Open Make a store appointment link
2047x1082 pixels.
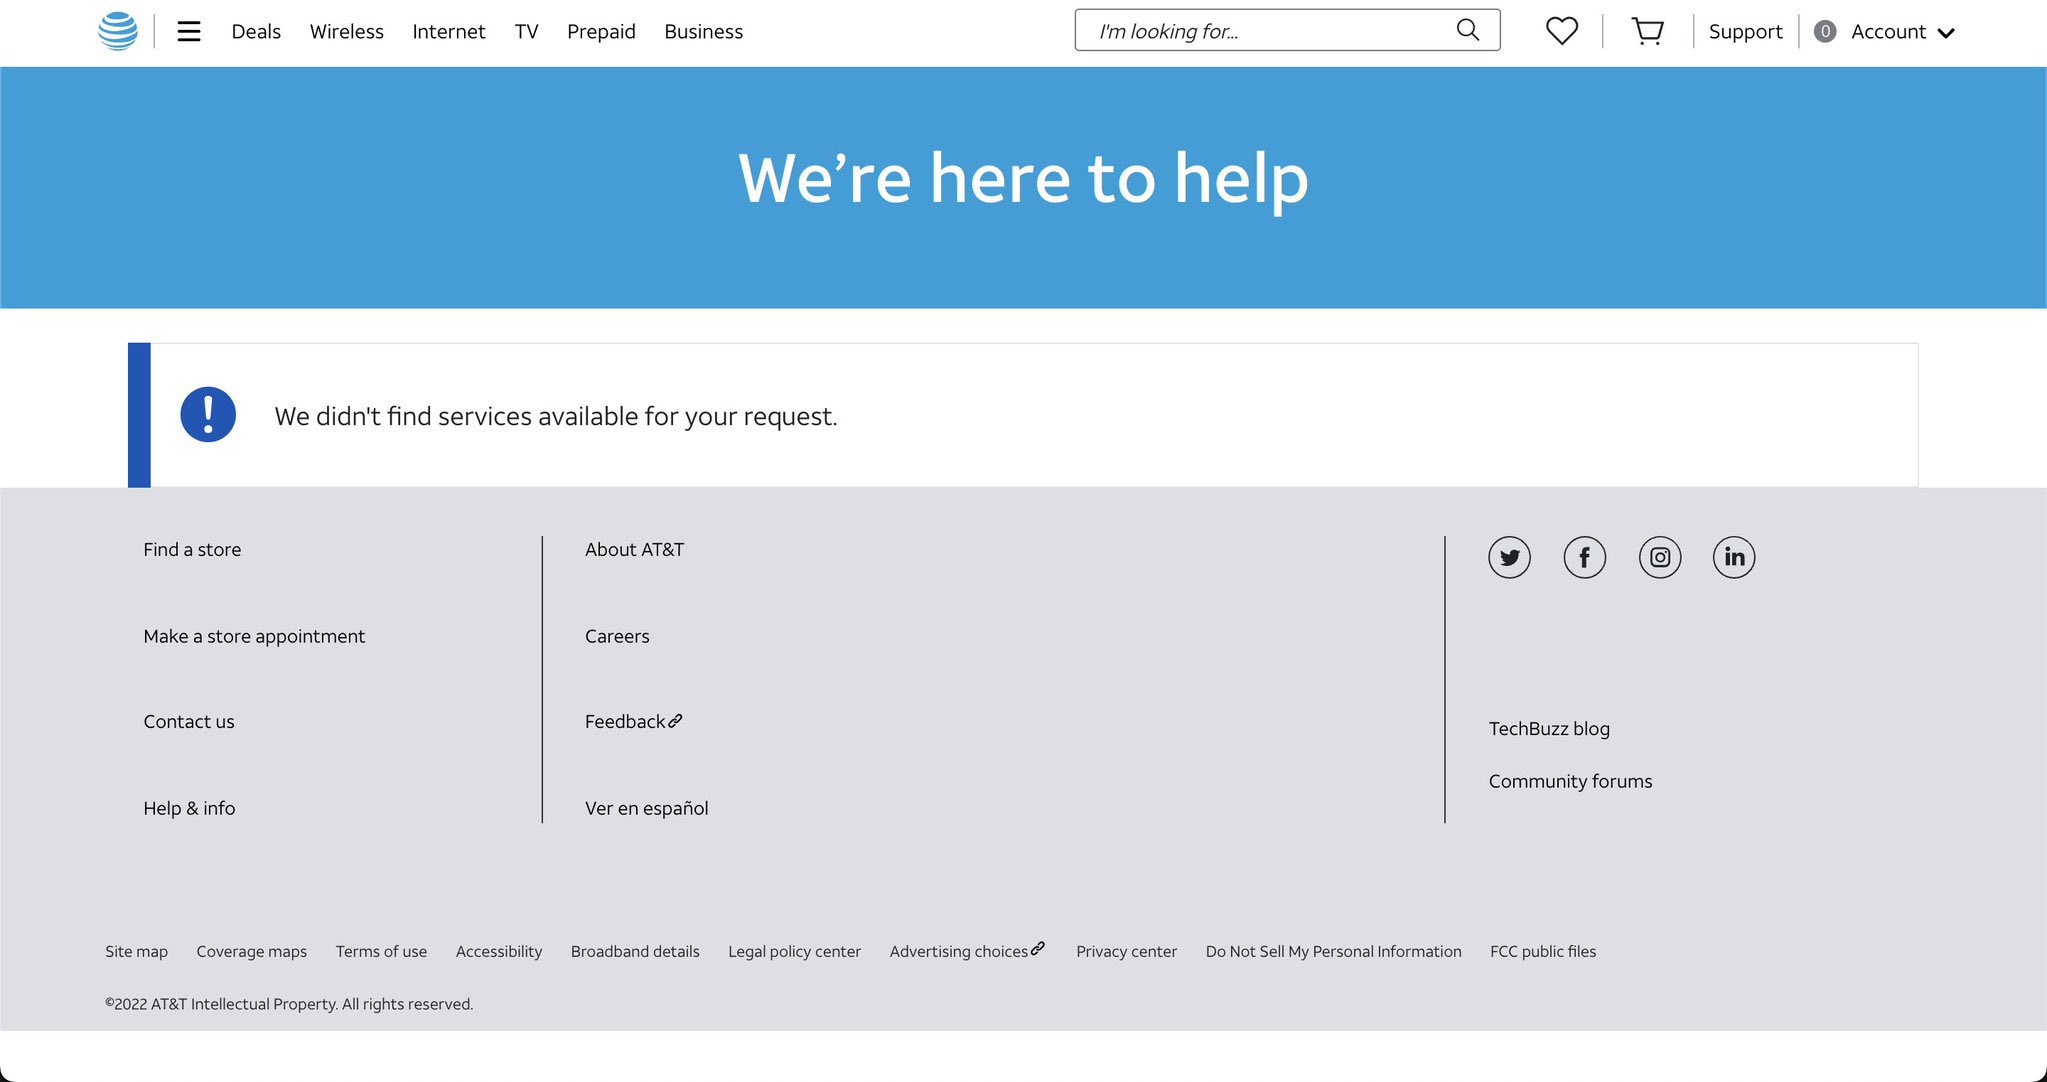[254, 637]
